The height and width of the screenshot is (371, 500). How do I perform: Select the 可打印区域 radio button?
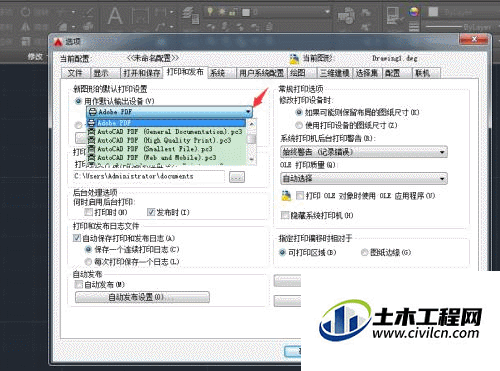(283, 252)
